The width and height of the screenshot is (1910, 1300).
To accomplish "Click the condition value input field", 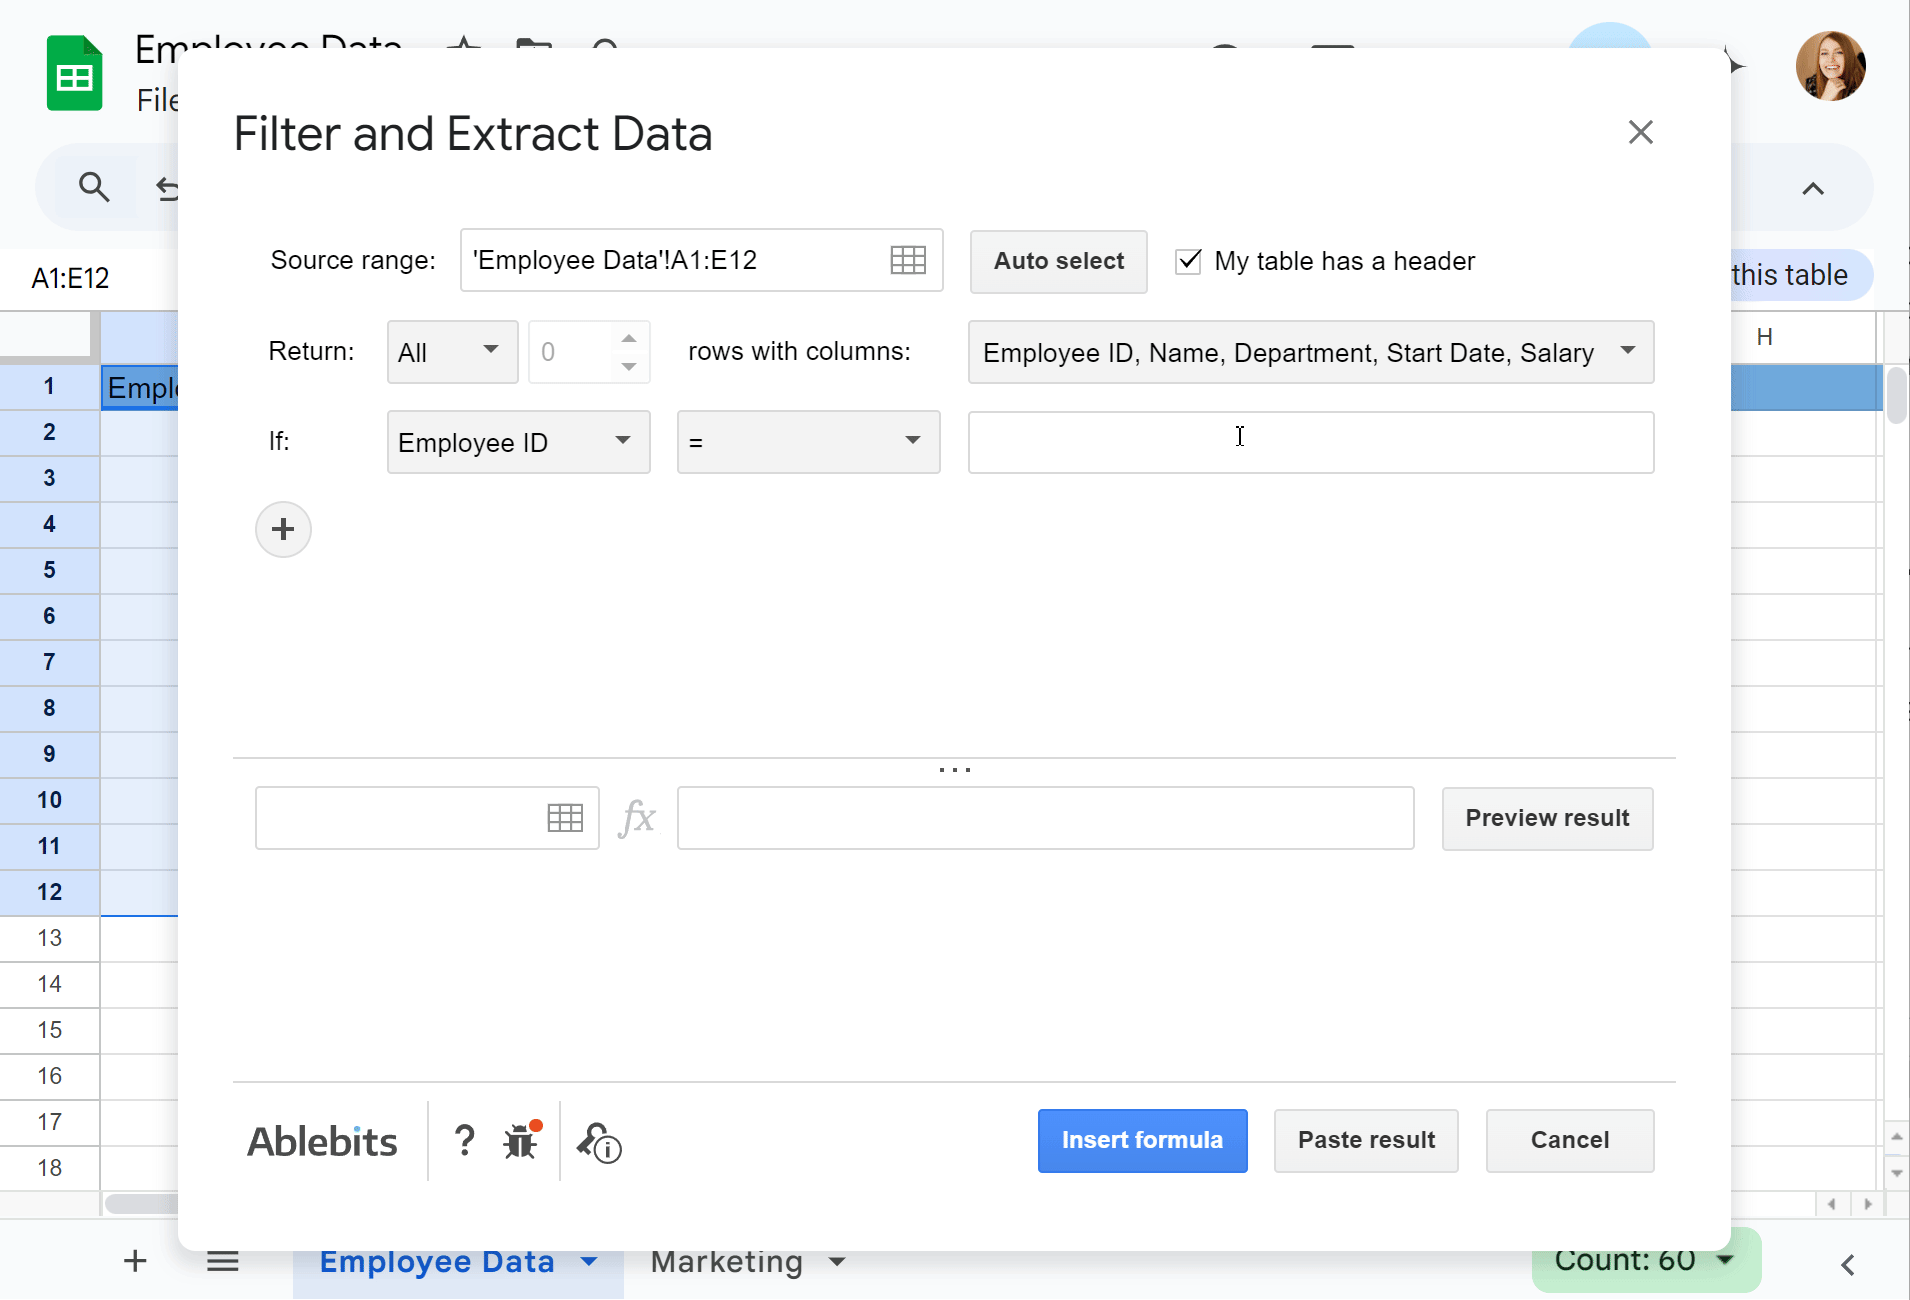I will [x=1310, y=442].
